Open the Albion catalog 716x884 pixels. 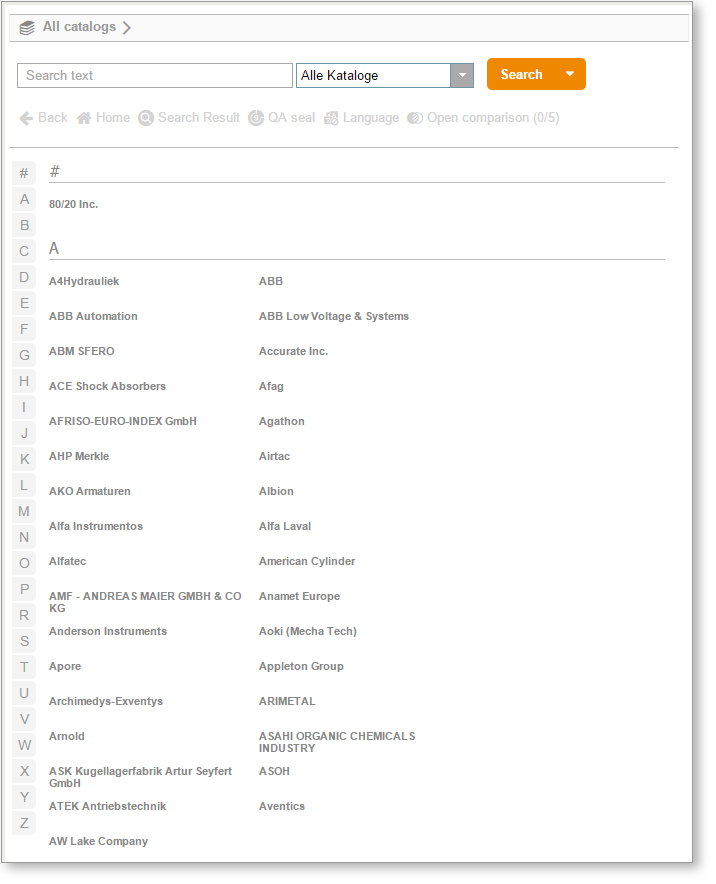tap(276, 491)
